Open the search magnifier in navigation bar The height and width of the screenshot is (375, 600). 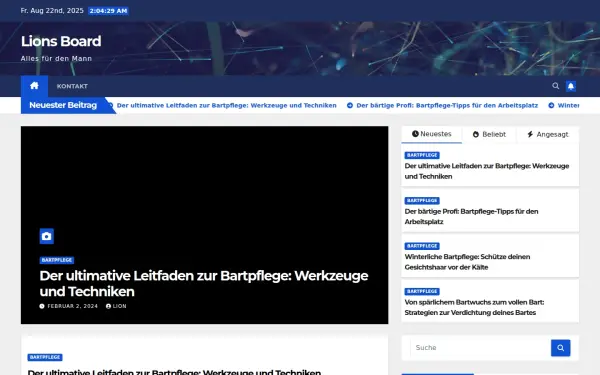click(556, 86)
